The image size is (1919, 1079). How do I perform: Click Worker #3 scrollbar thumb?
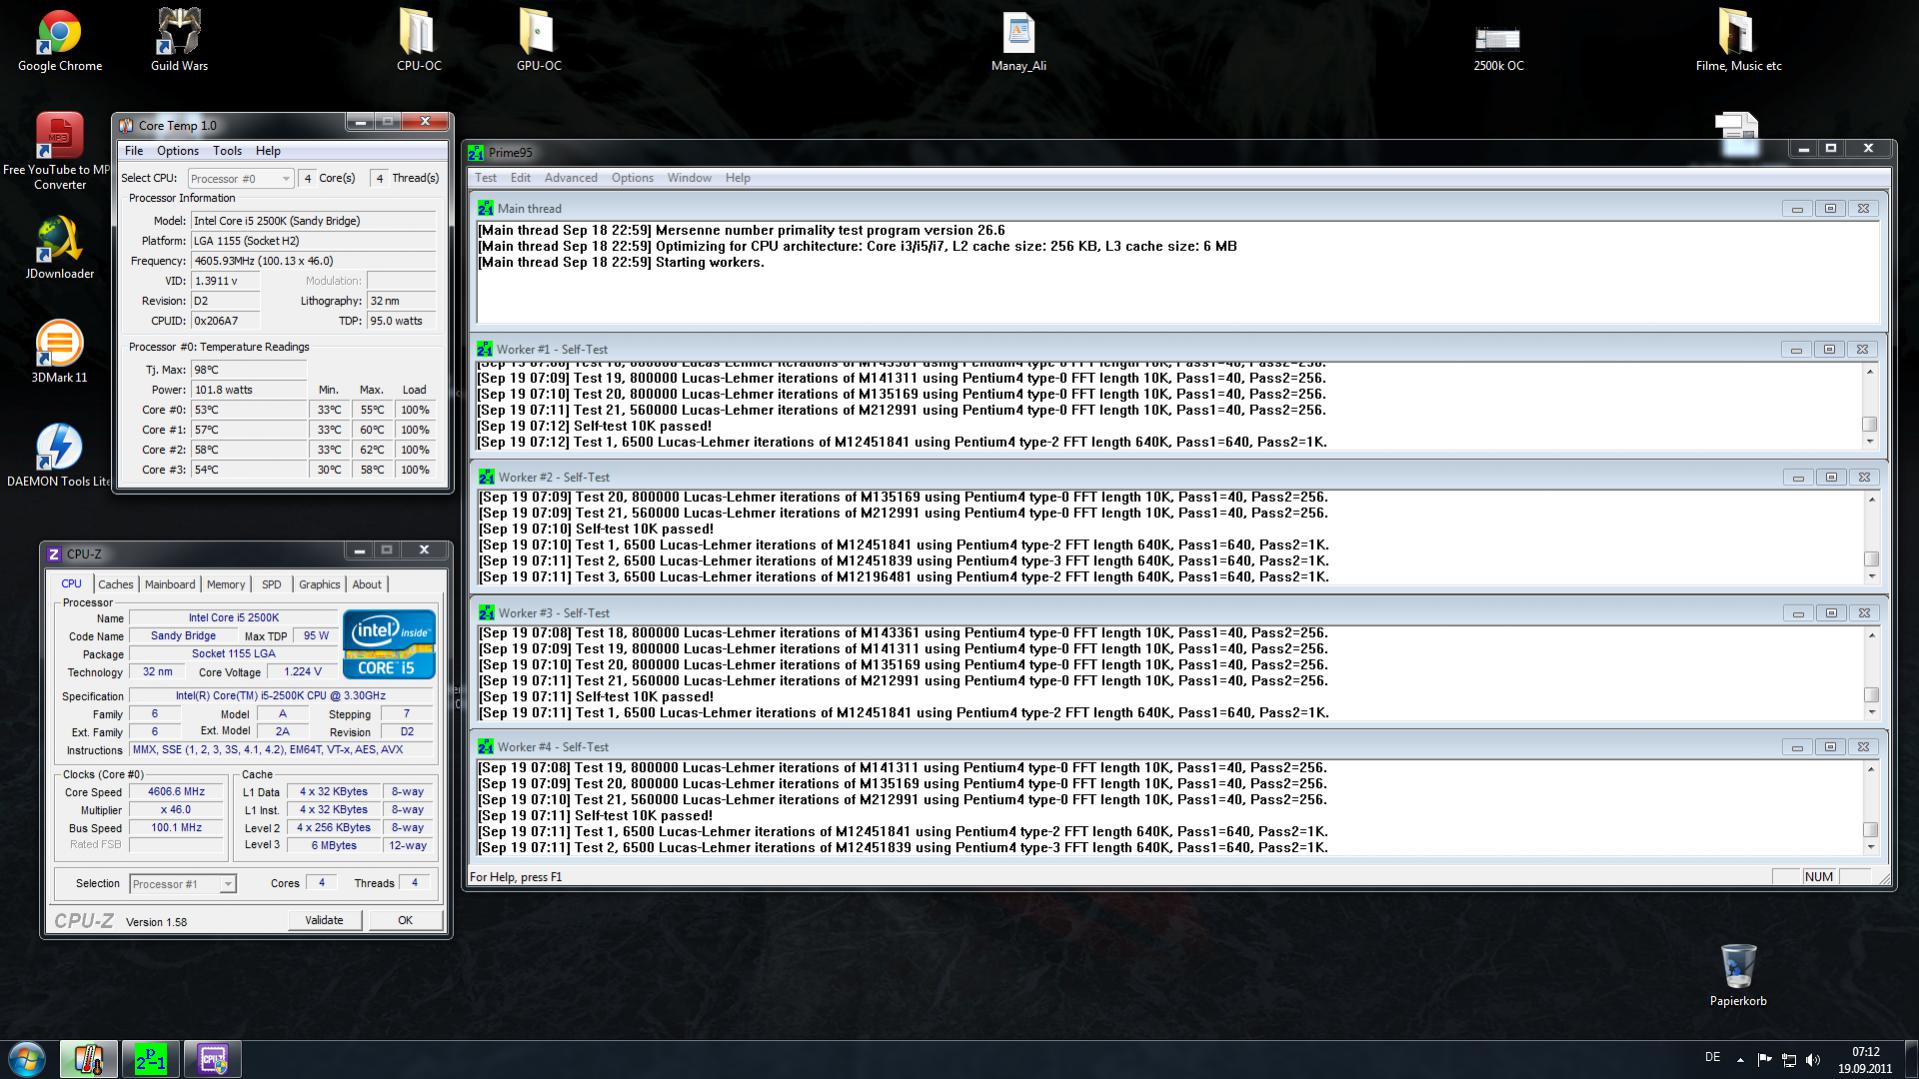coord(1872,695)
